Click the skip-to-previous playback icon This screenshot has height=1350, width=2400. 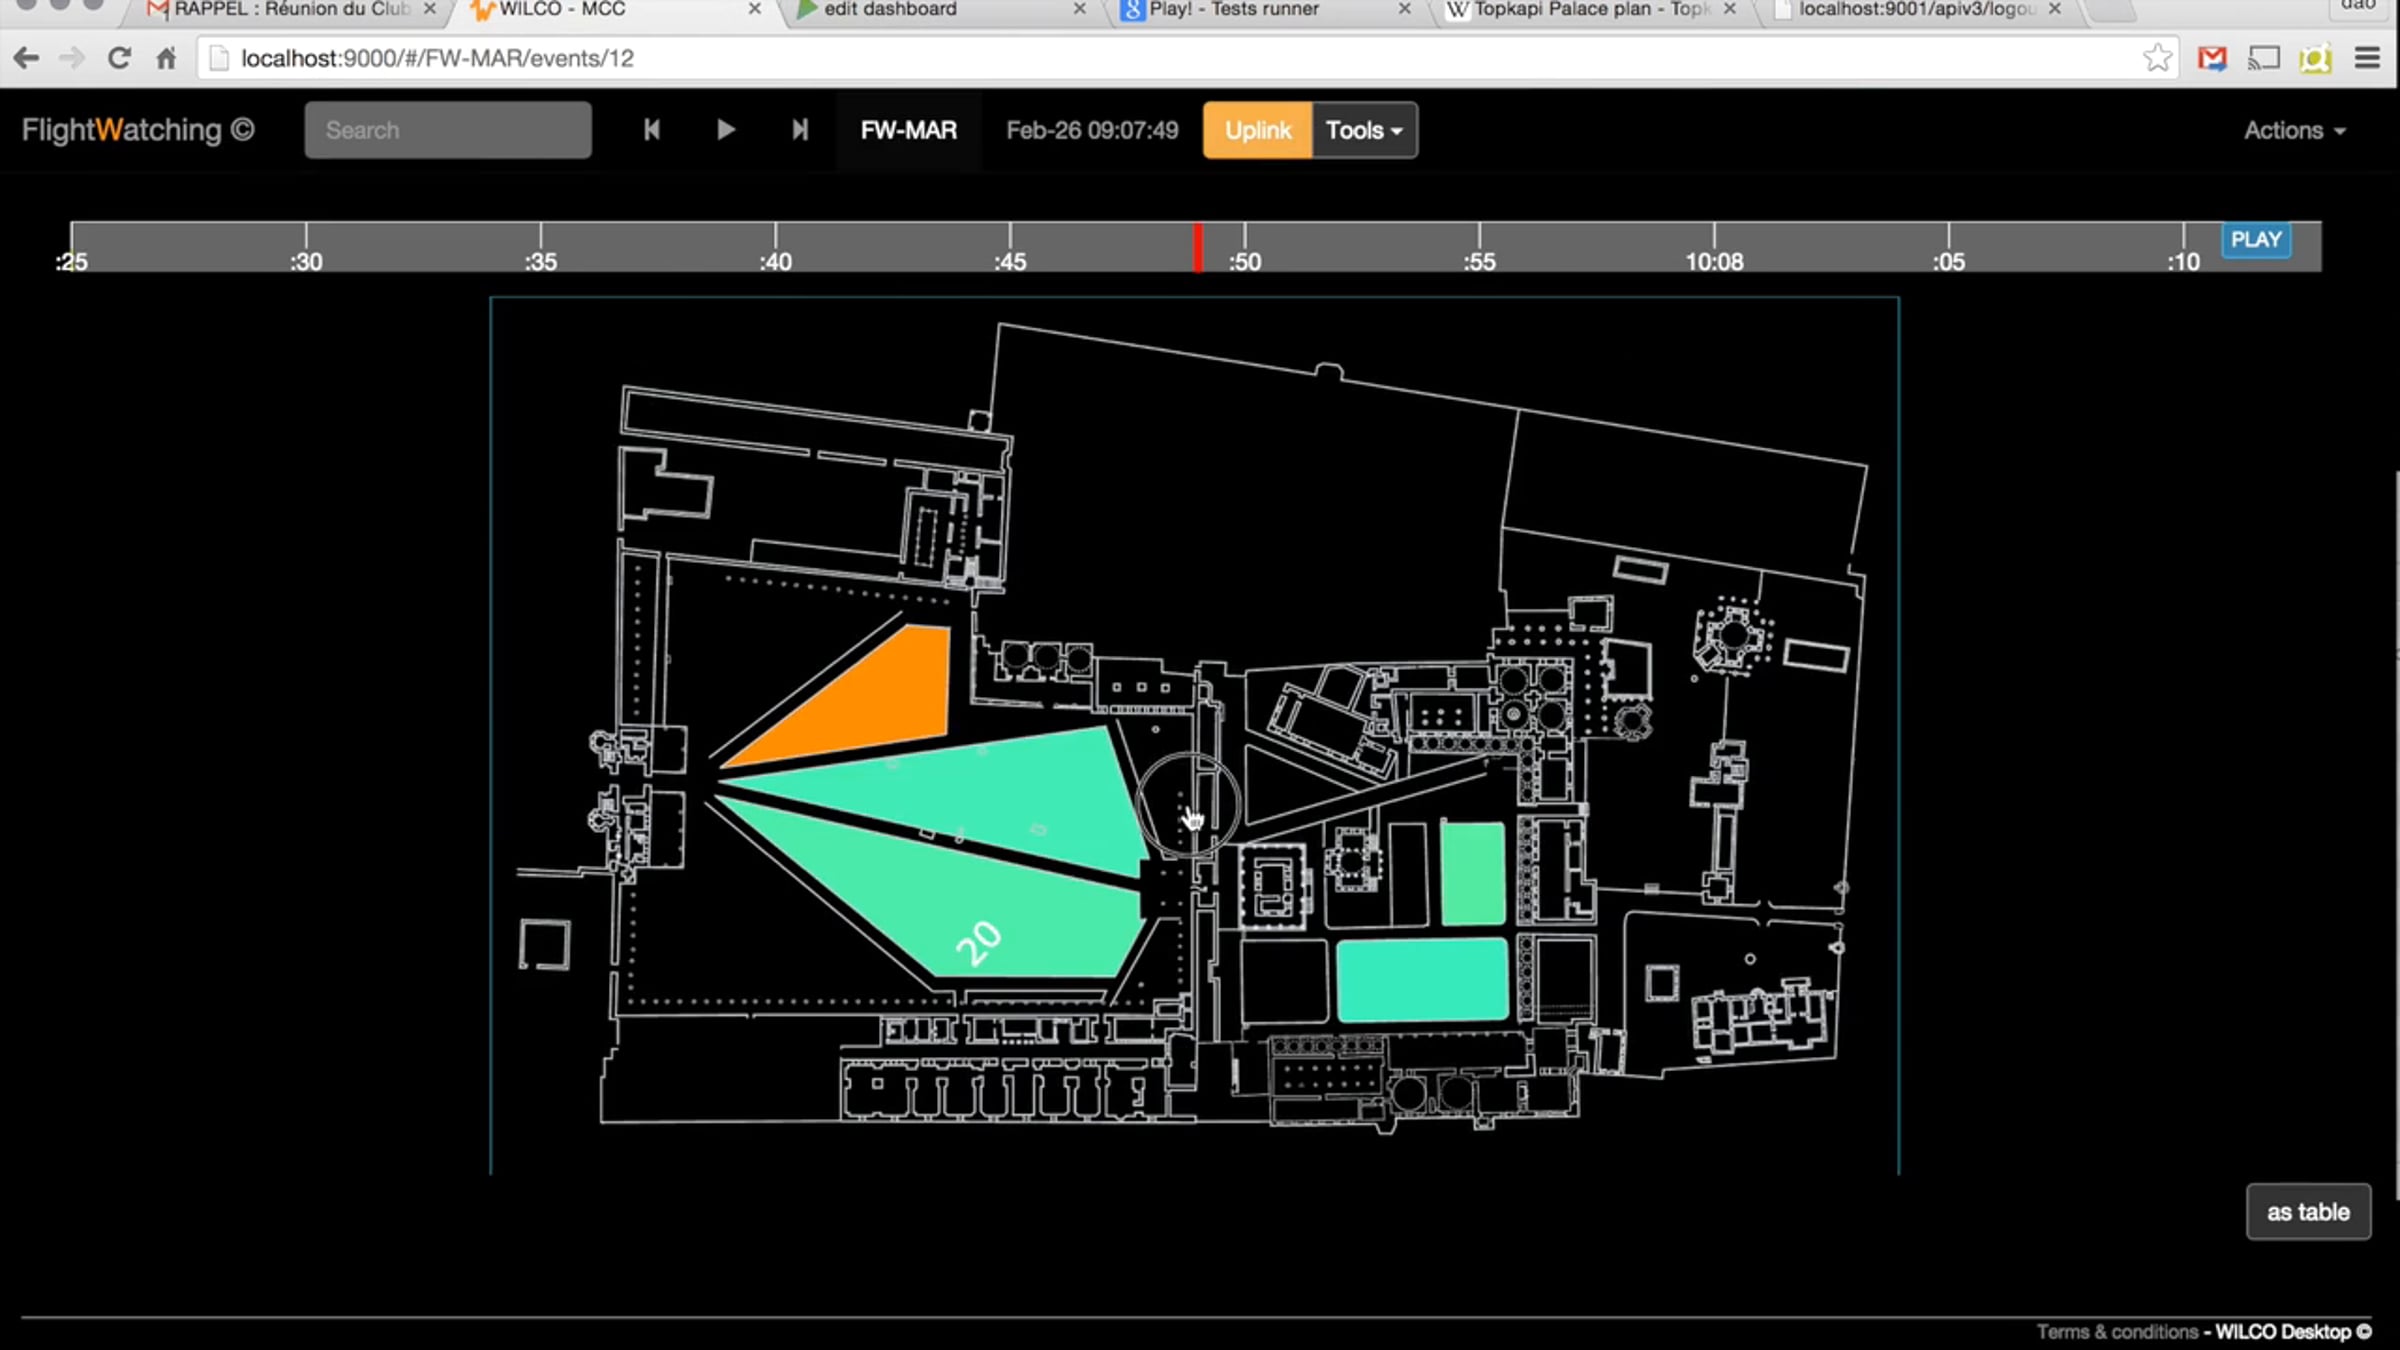click(x=652, y=130)
